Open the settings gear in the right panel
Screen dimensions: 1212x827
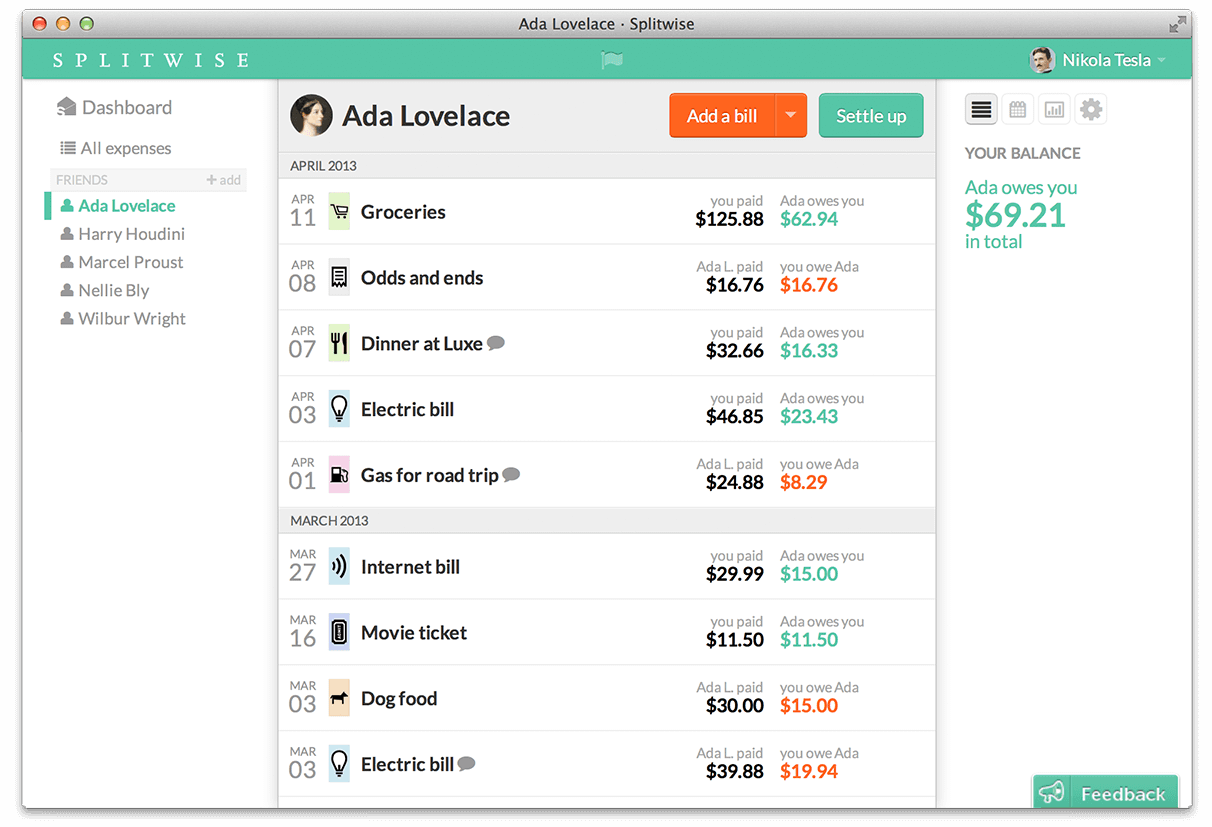[1090, 109]
